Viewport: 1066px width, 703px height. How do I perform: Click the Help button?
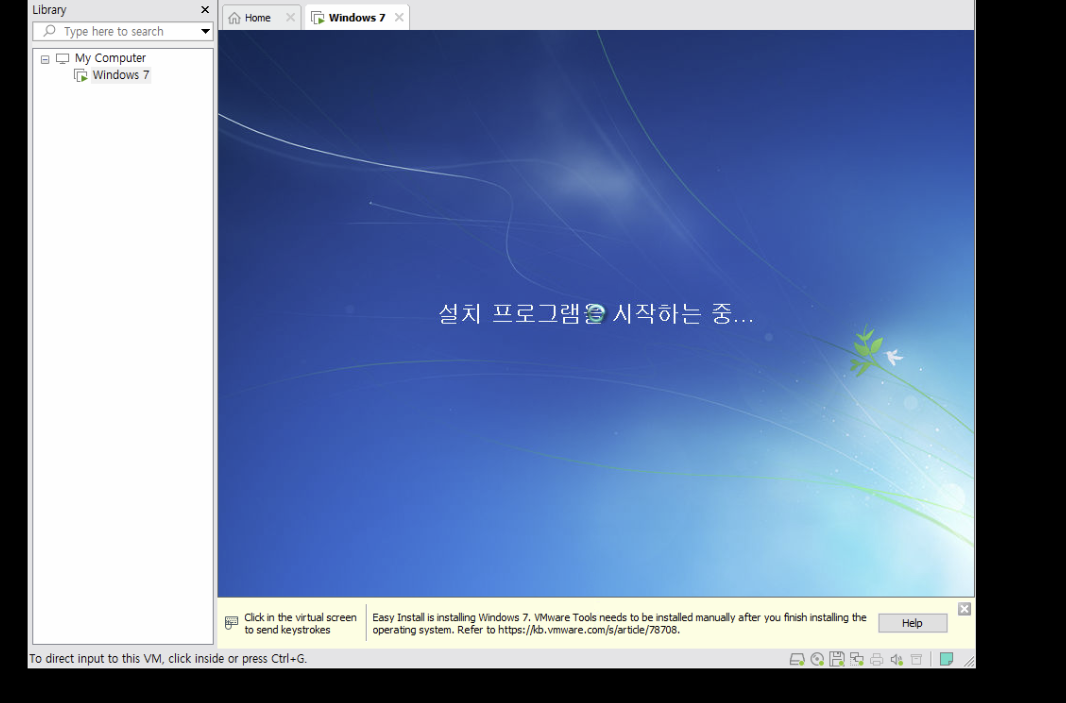[x=912, y=623]
